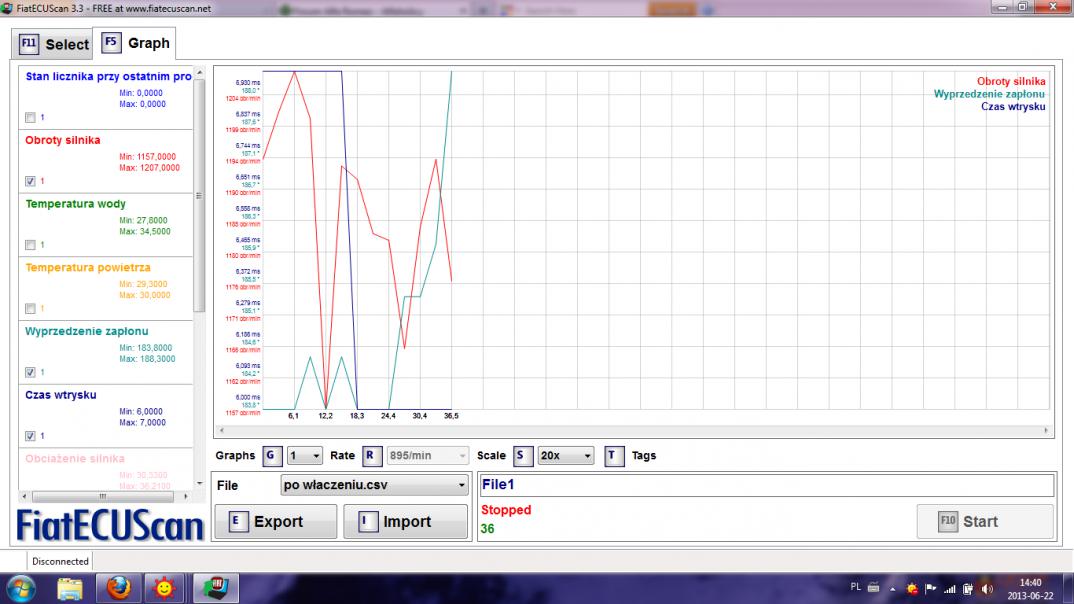Click the Tags label button
Image resolution: width=1074 pixels, height=604 pixels.
coord(643,455)
